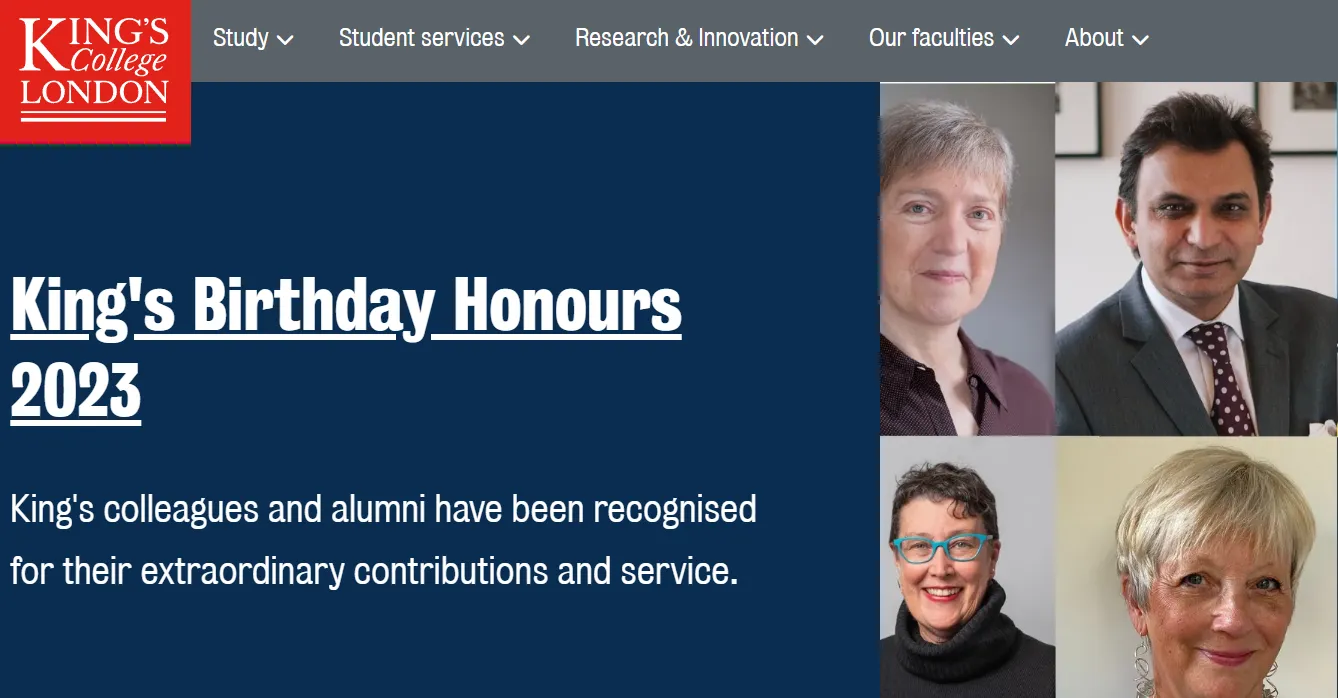The image size is (1338, 698).
Task: Click the empty gray navigation bar area
Action: (x=1250, y=40)
